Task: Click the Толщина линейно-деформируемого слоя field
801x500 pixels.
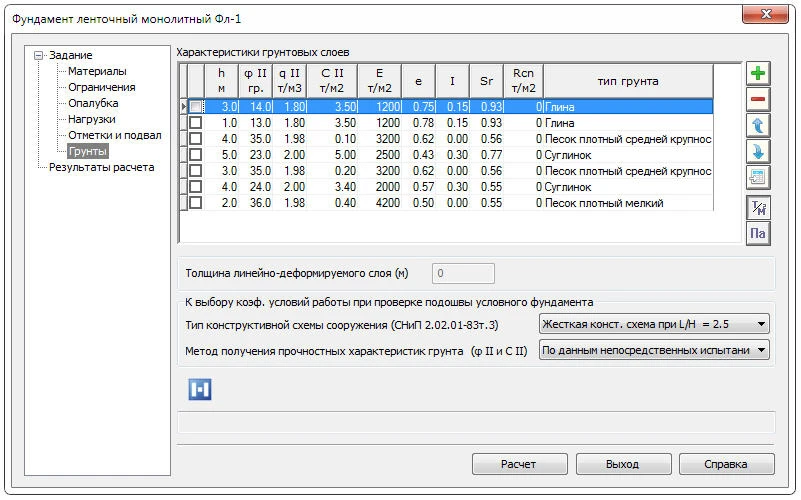Action: (x=463, y=273)
